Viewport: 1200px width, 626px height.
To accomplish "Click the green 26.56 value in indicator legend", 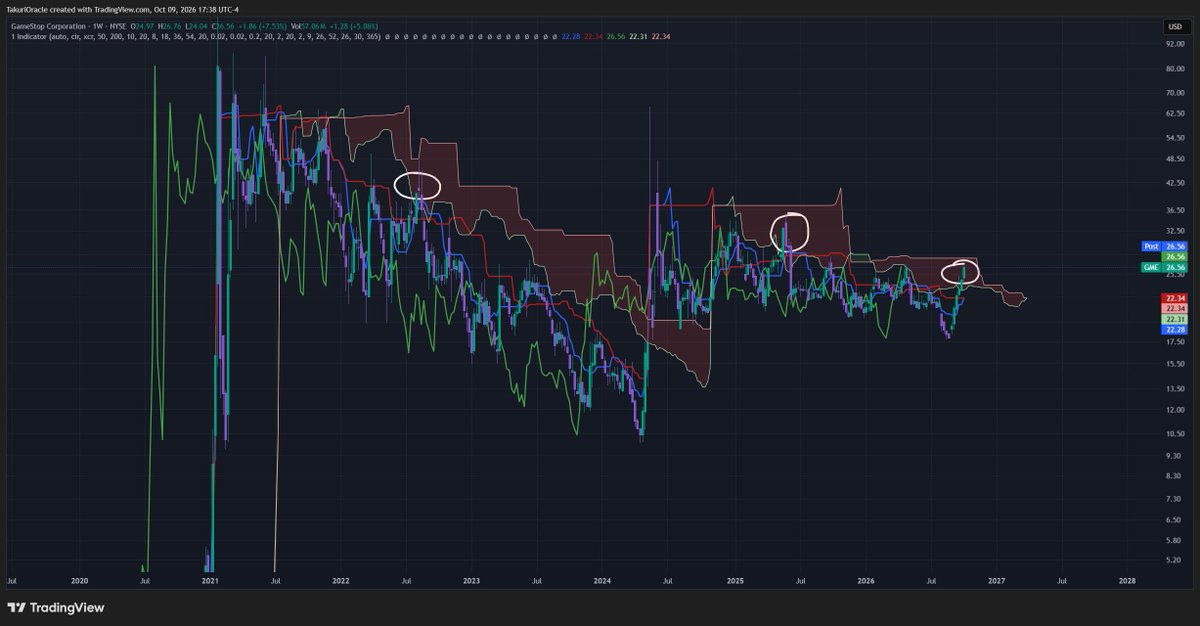I will click(616, 37).
